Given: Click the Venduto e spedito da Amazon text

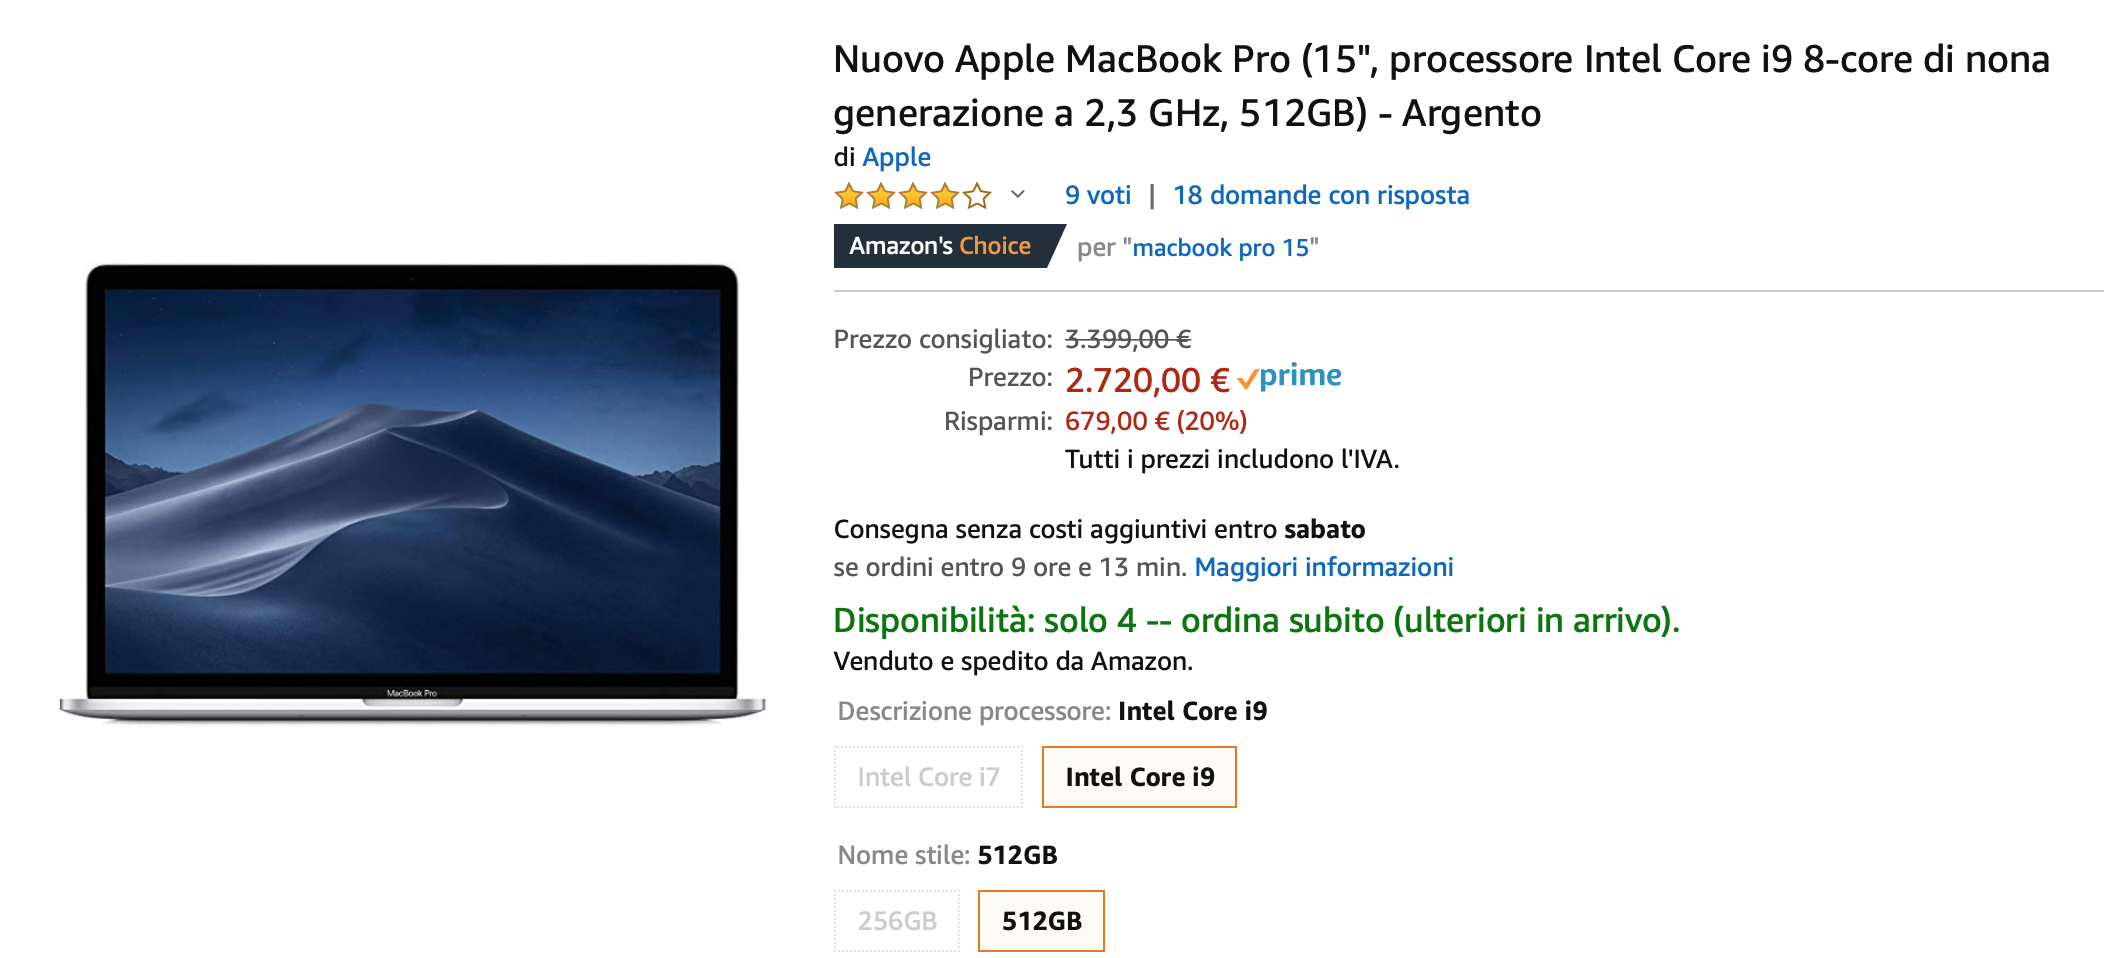Looking at the screenshot, I should coord(1012,661).
